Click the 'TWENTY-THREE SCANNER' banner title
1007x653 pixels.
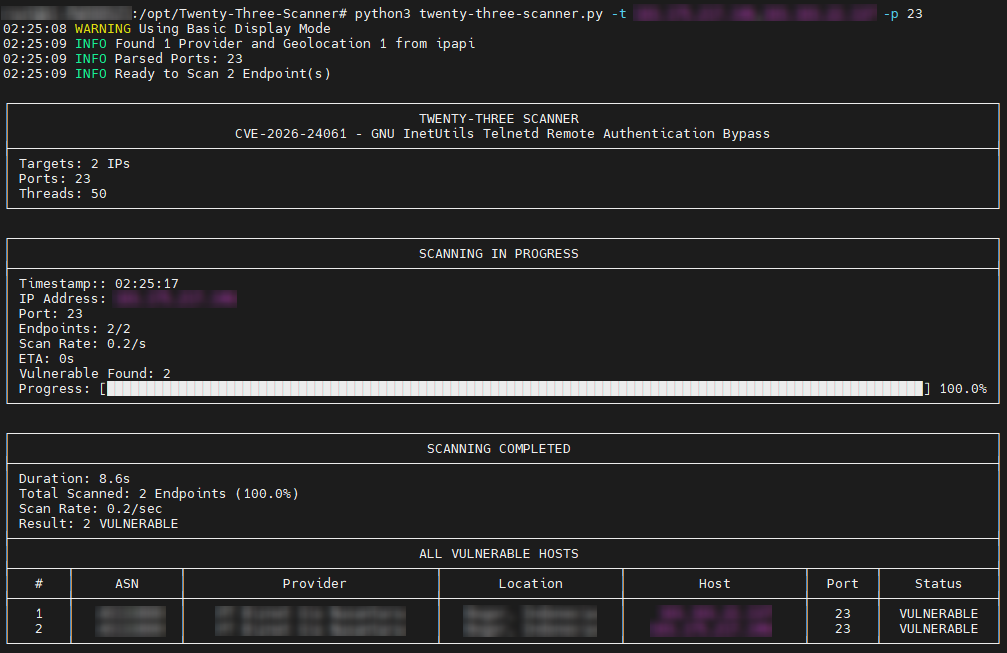tap(499, 119)
